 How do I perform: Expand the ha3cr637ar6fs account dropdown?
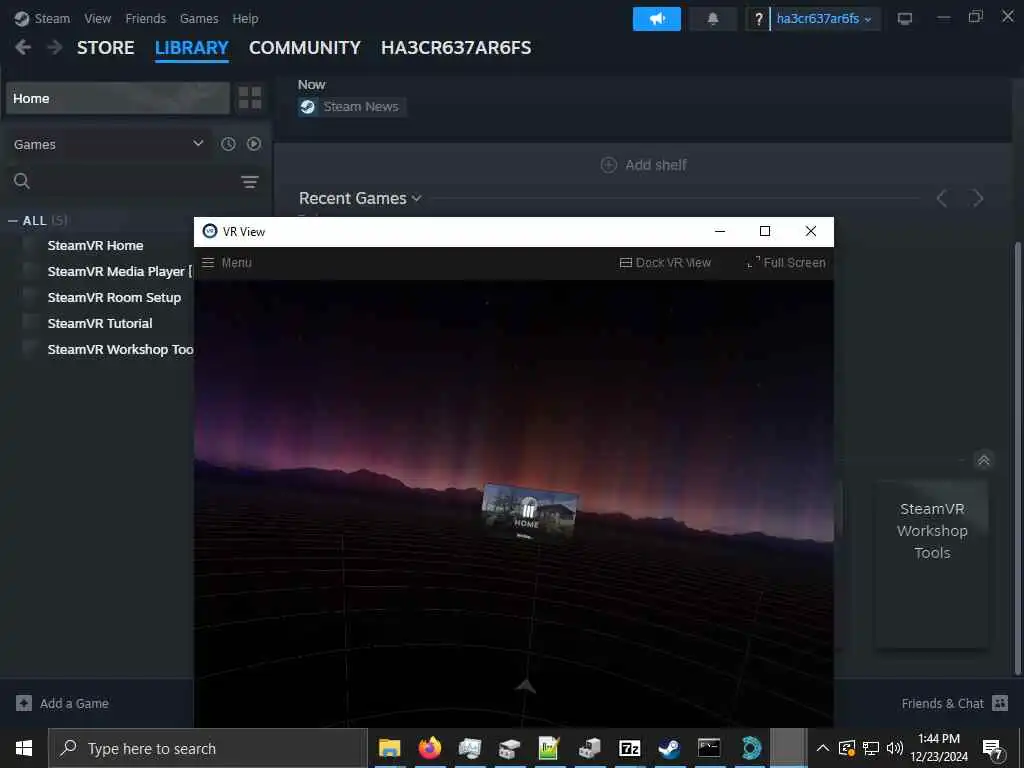pyautogui.click(x=824, y=19)
